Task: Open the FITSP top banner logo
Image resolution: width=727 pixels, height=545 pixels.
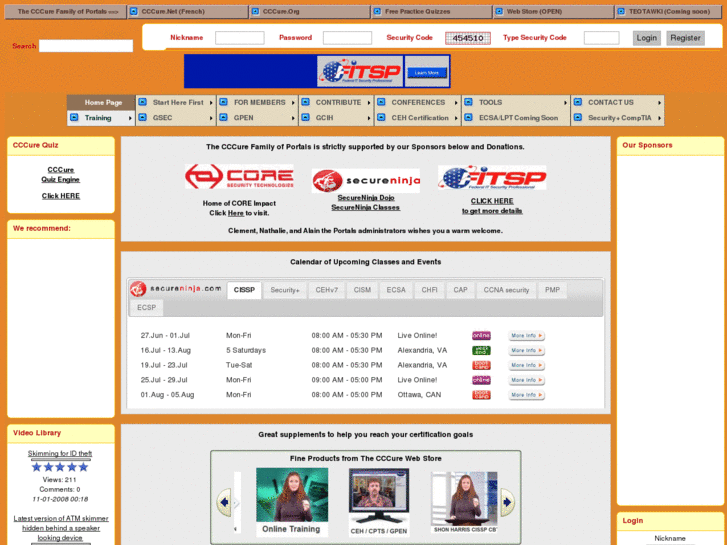Action: 360,71
